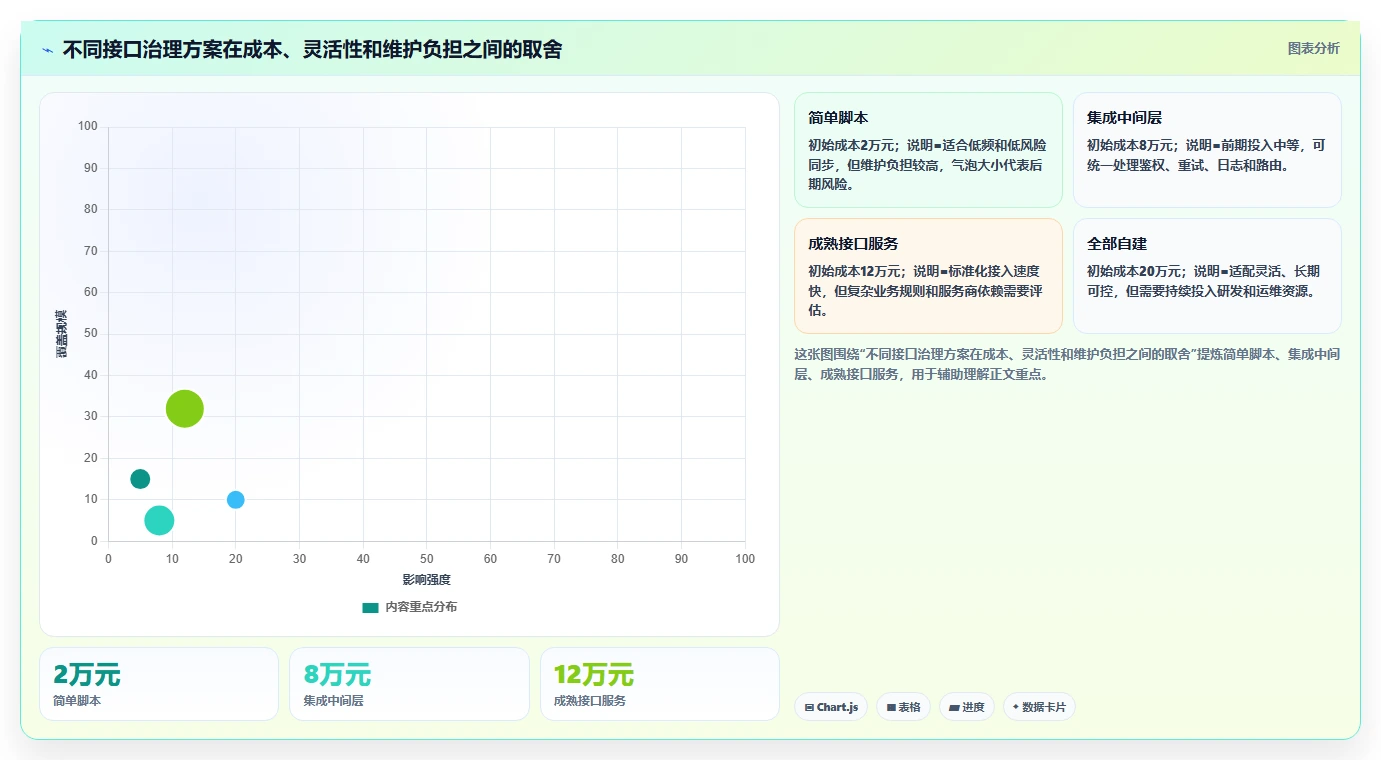This screenshot has width=1381, height=760.
Task: Toggle the 内容重点分布 legend color box
Action: tap(370, 607)
